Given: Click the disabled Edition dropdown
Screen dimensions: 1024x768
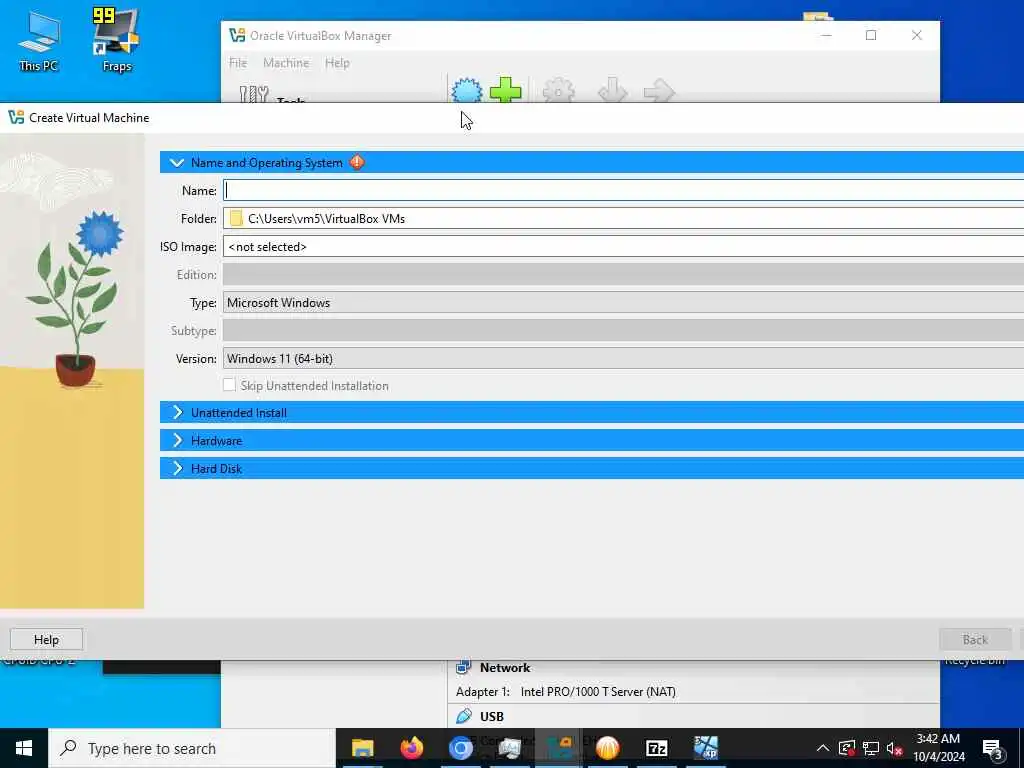Looking at the screenshot, I should pos(623,274).
